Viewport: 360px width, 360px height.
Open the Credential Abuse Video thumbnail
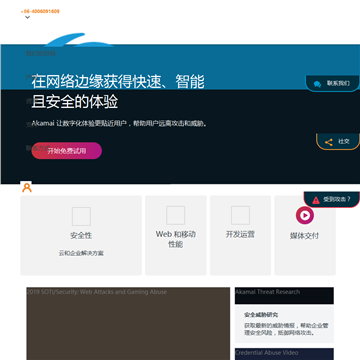pos(284,354)
